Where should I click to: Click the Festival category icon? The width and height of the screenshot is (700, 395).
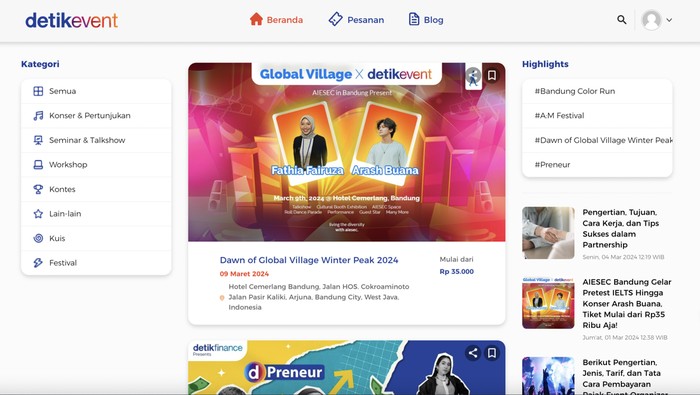38,263
